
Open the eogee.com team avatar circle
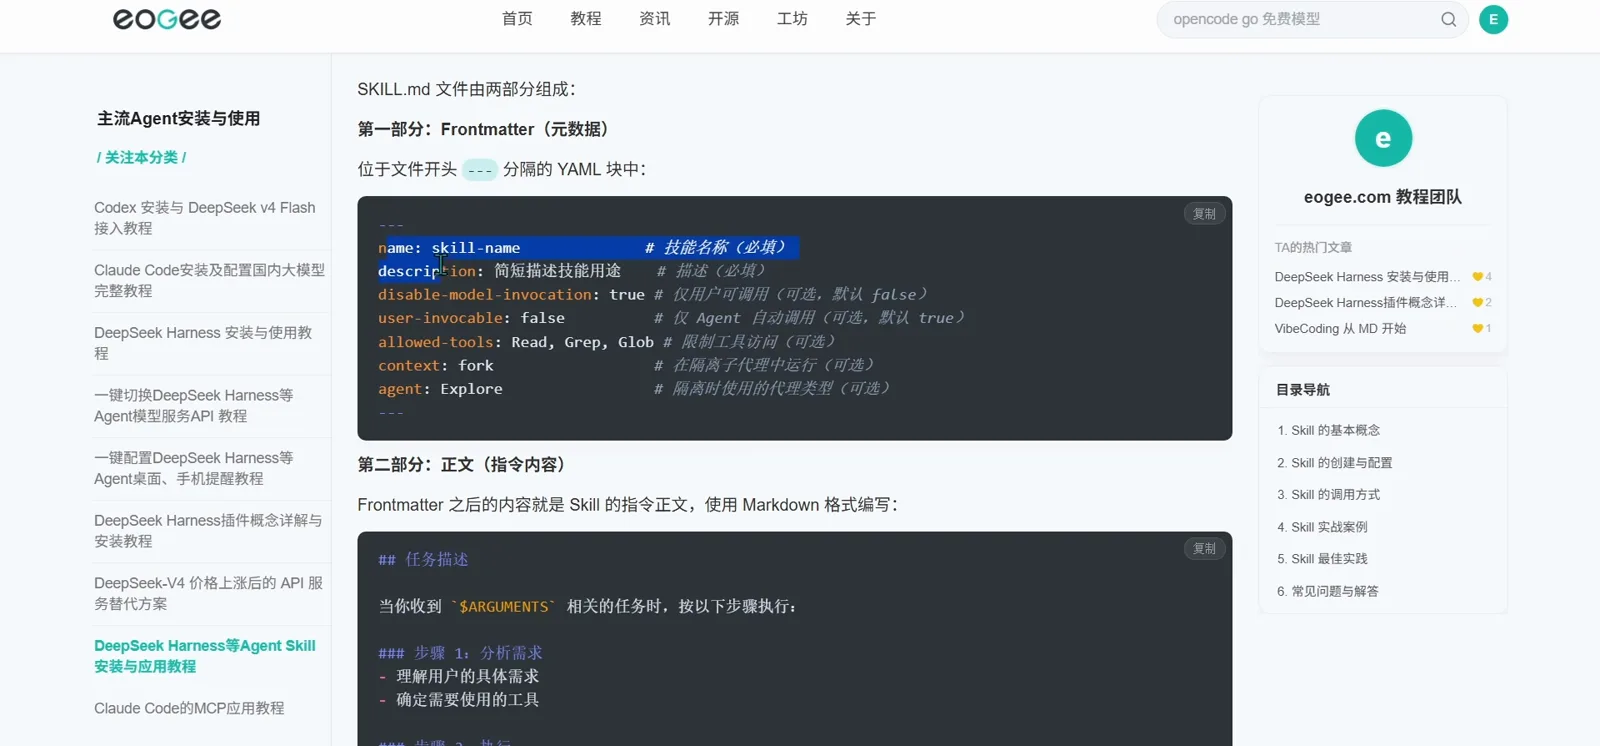(x=1383, y=138)
